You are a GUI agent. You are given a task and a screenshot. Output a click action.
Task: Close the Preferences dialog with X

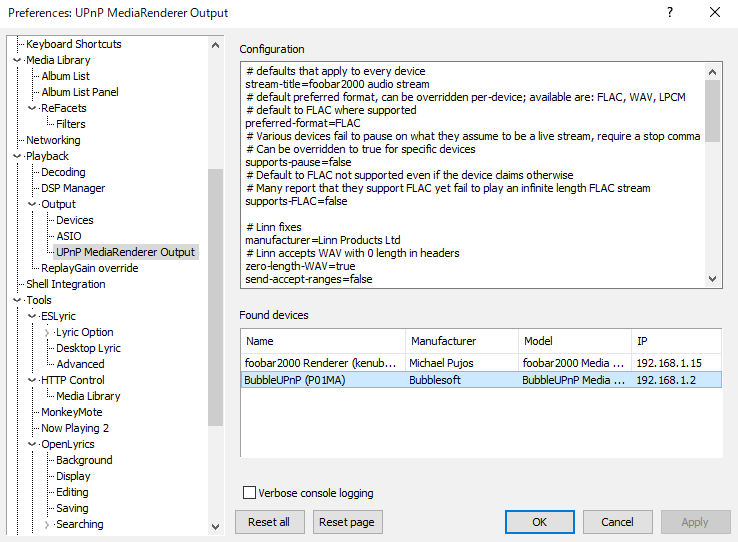pyautogui.click(x=714, y=12)
